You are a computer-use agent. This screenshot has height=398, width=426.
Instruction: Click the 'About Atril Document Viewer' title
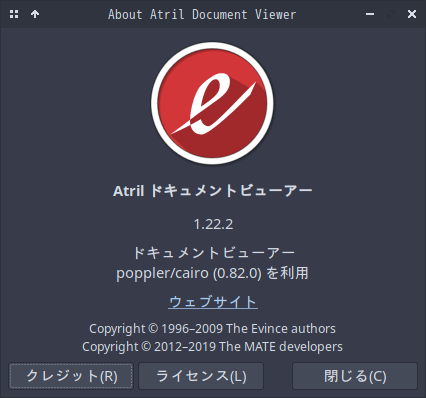pos(202,14)
